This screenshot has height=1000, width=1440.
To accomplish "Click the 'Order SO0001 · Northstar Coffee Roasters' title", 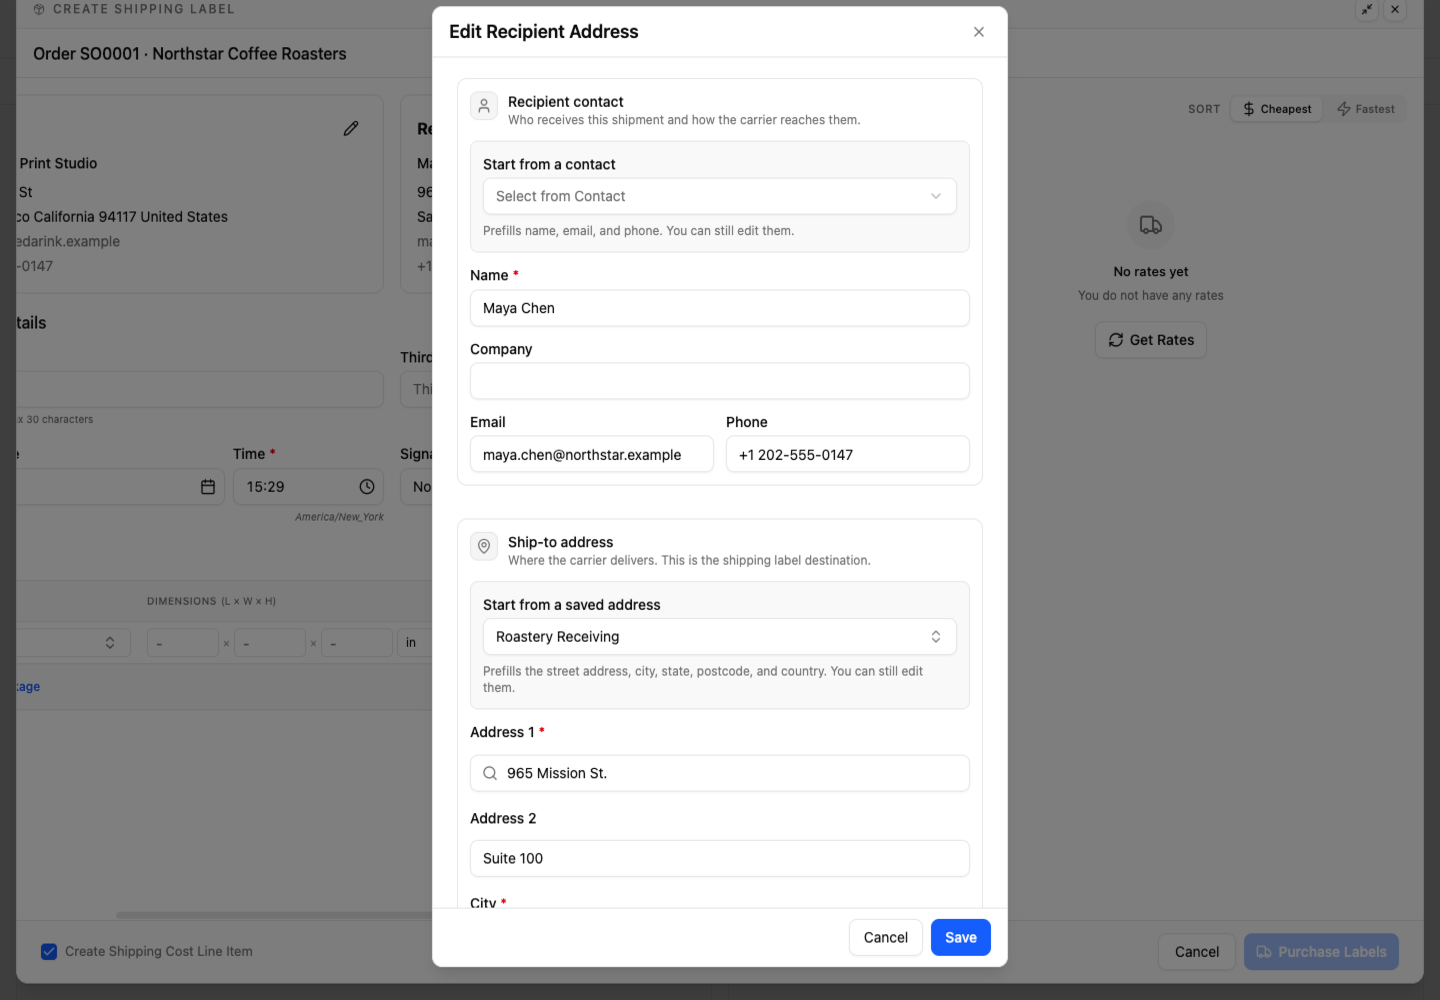I will (190, 54).
